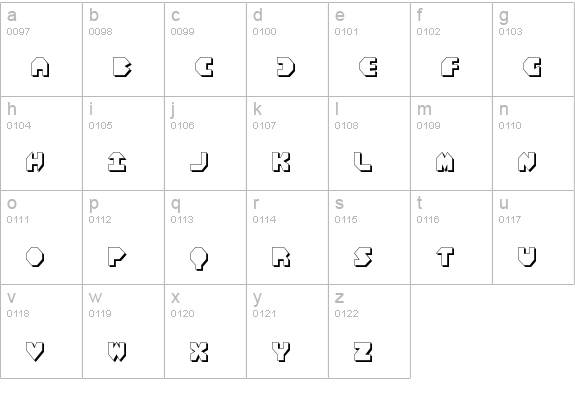Select the J glyph in cell 0106
This screenshot has width=575, height=414.
point(199,162)
